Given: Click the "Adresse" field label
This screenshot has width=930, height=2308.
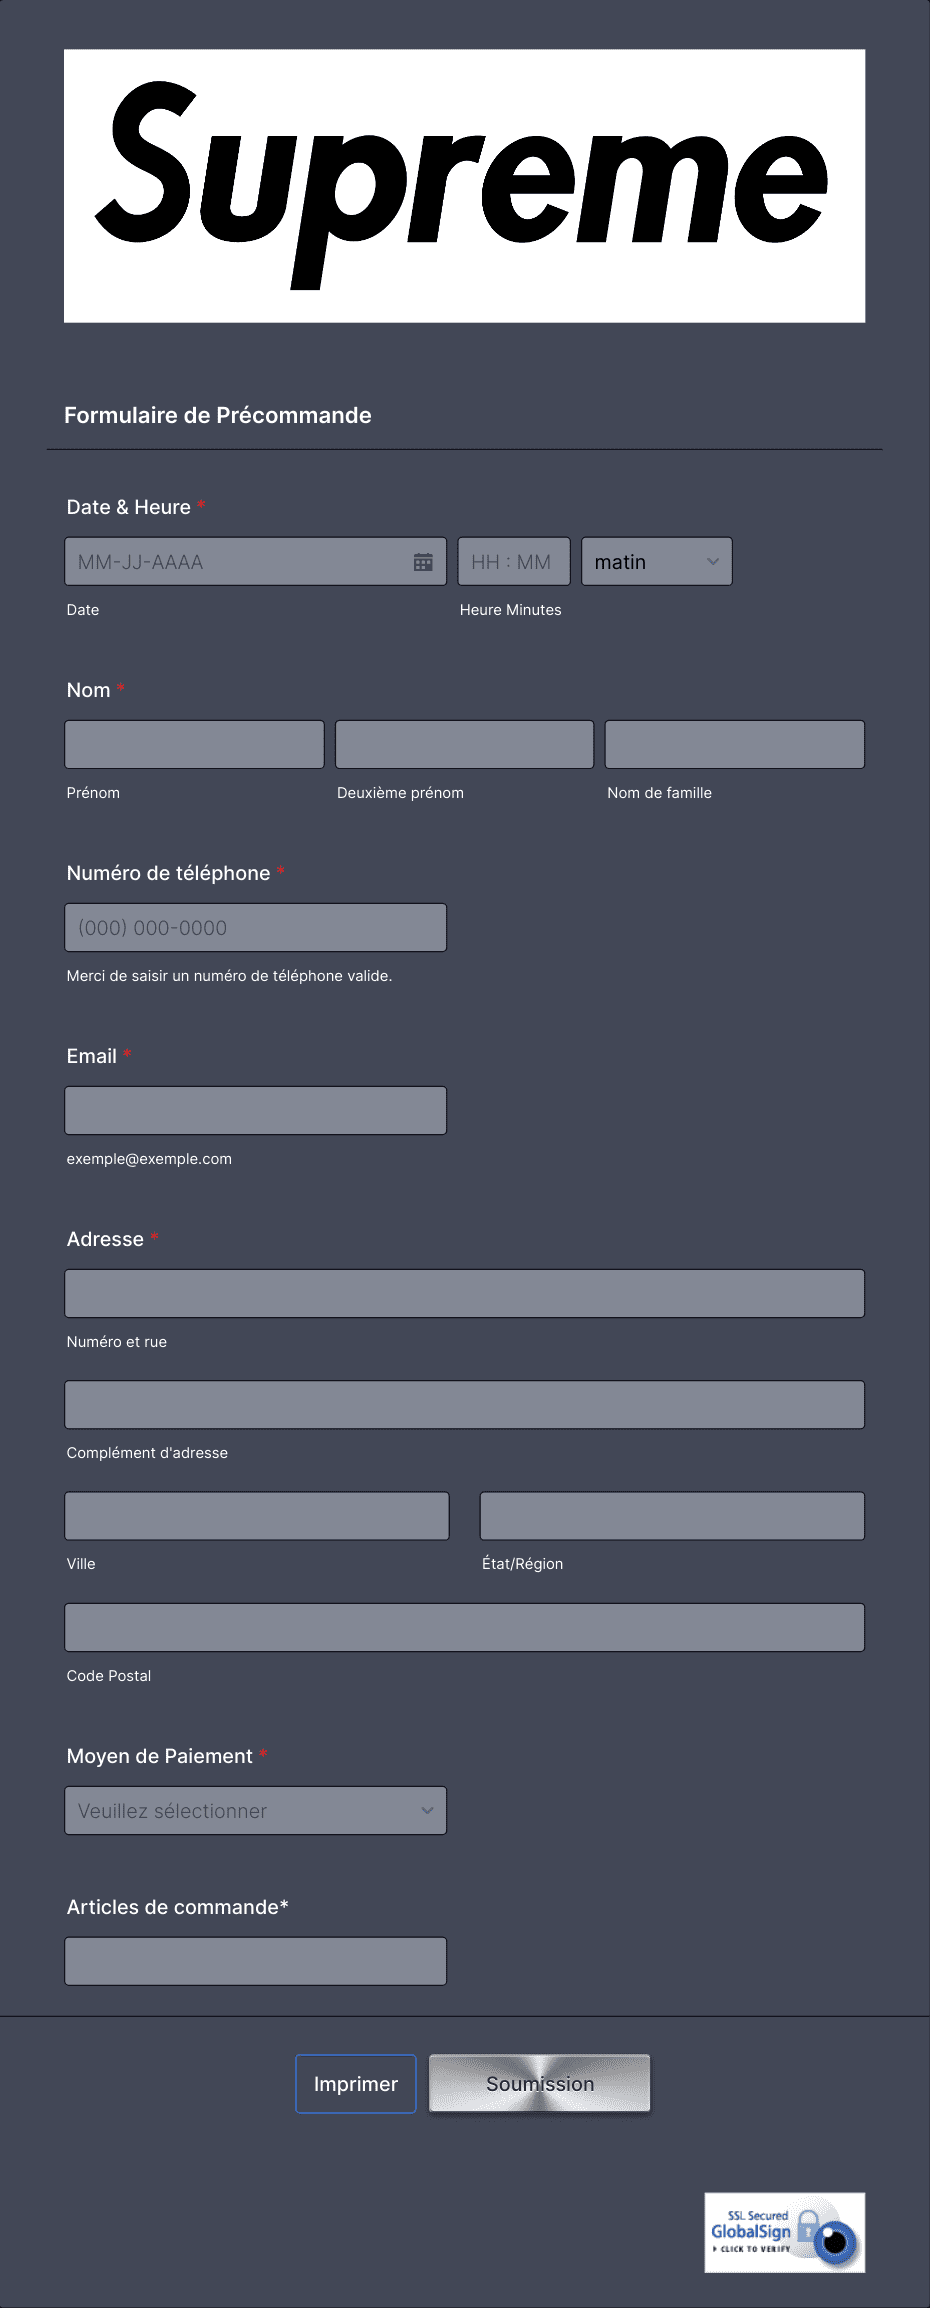Looking at the screenshot, I should click(105, 1239).
